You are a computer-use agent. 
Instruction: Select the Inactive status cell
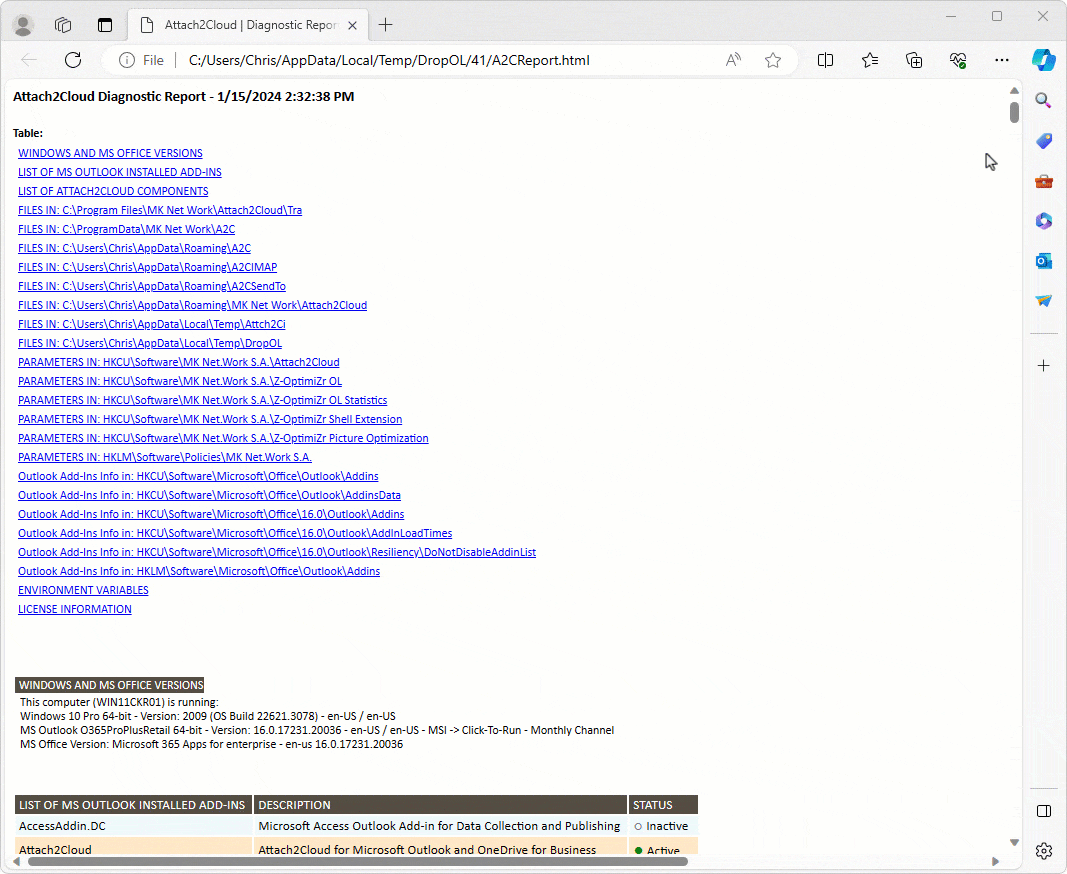click(x=663, y=826)
